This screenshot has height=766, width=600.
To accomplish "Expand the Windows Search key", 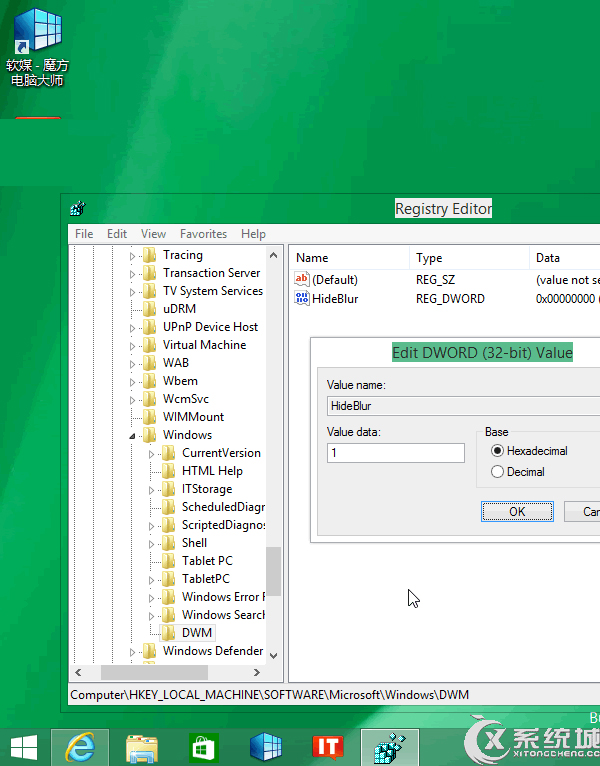I will pos(151,616).
